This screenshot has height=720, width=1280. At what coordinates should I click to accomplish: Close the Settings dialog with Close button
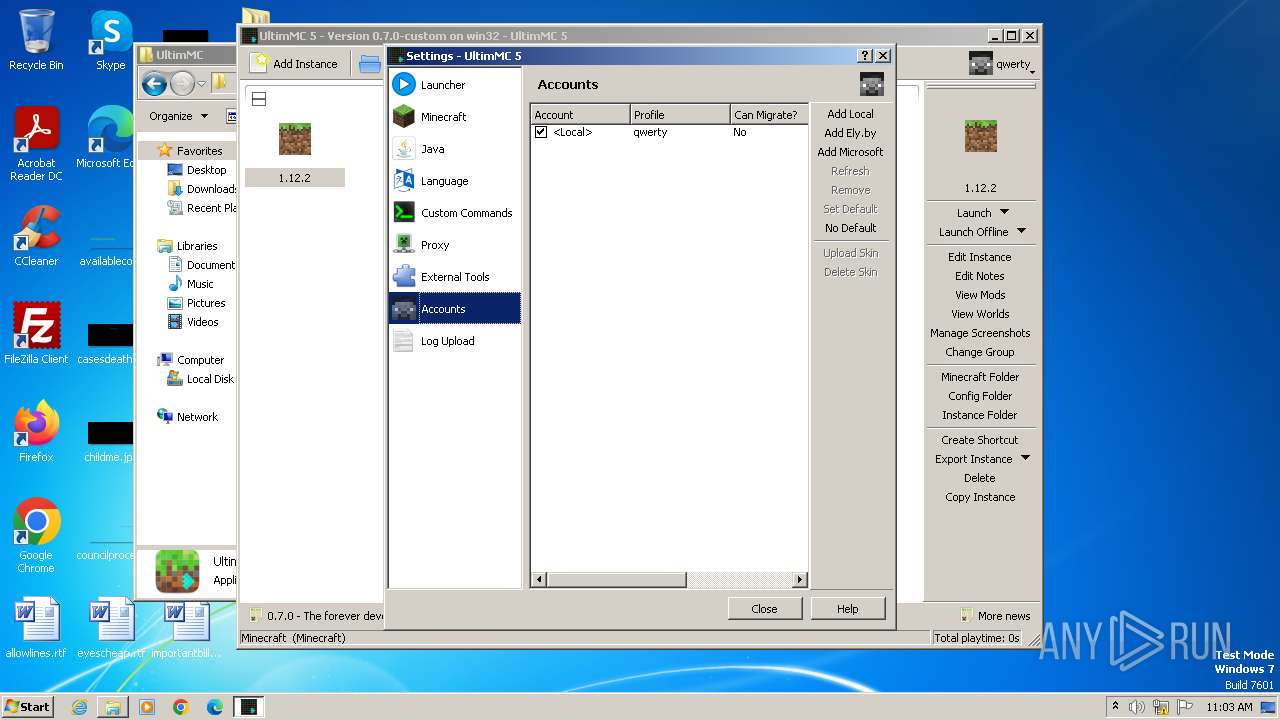point(764,608)
